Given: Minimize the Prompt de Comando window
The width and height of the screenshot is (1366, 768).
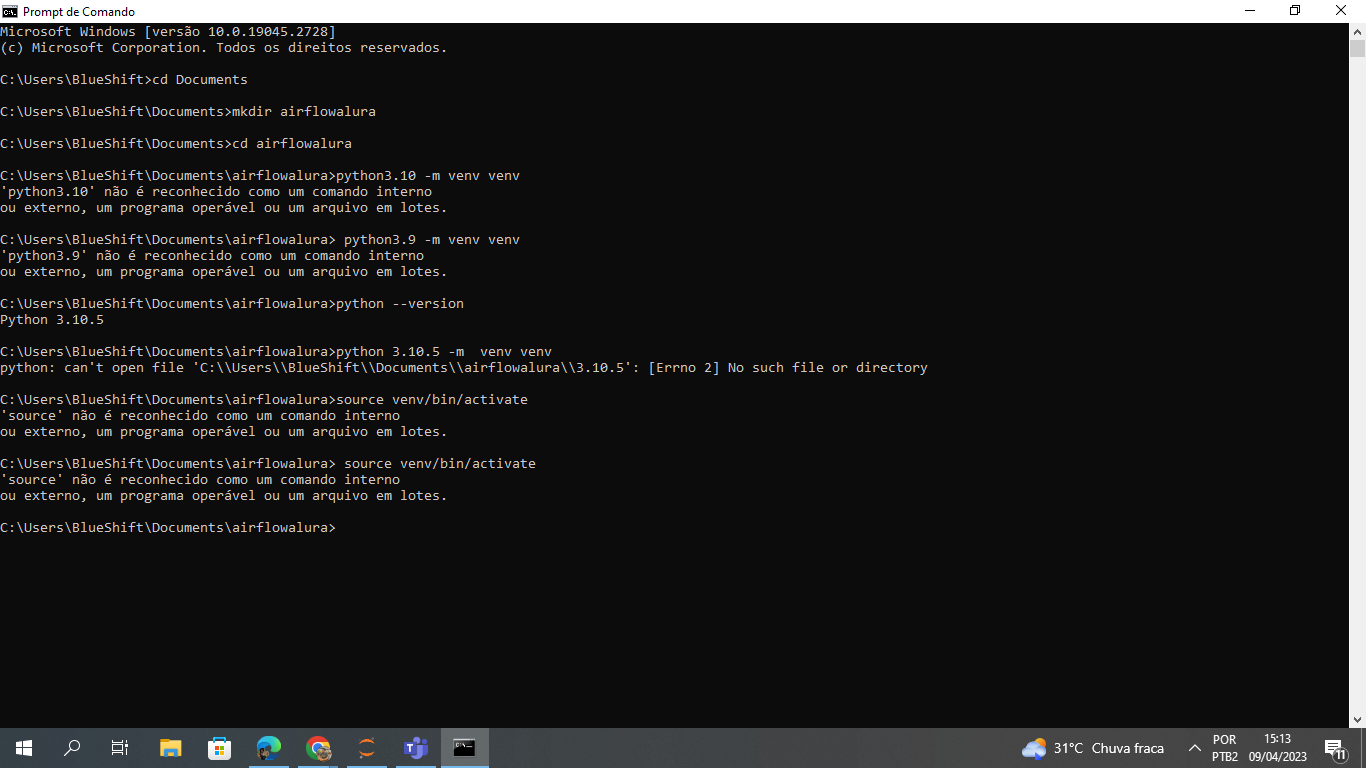Looking at the screenshot, I should point(1250,11).
